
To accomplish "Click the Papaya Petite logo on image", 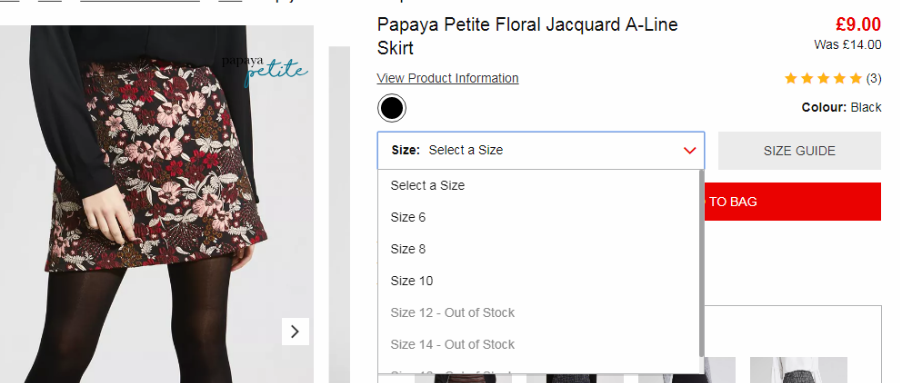I will [265, 70].
